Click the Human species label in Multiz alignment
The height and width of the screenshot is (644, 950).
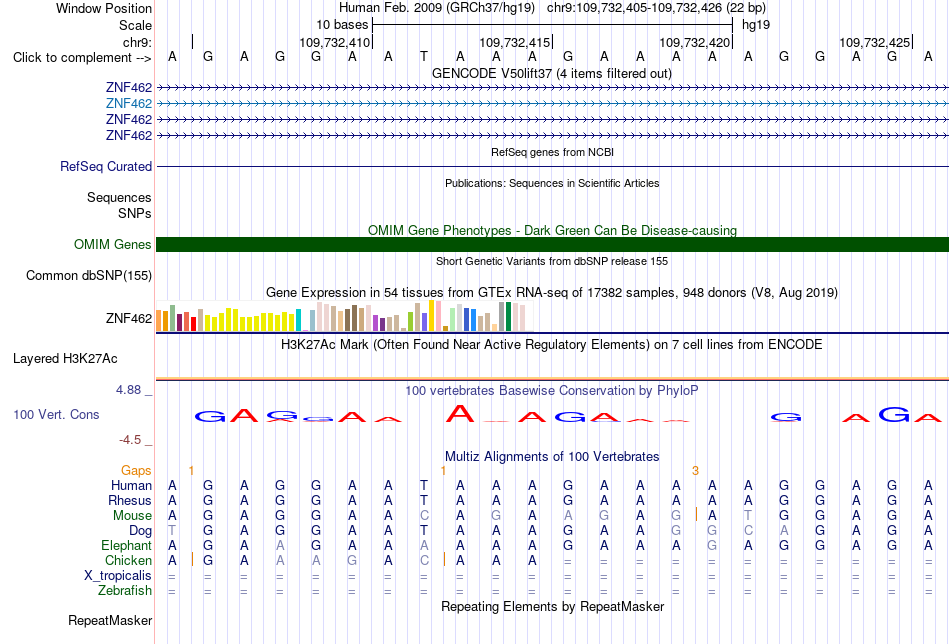(131, 485)
